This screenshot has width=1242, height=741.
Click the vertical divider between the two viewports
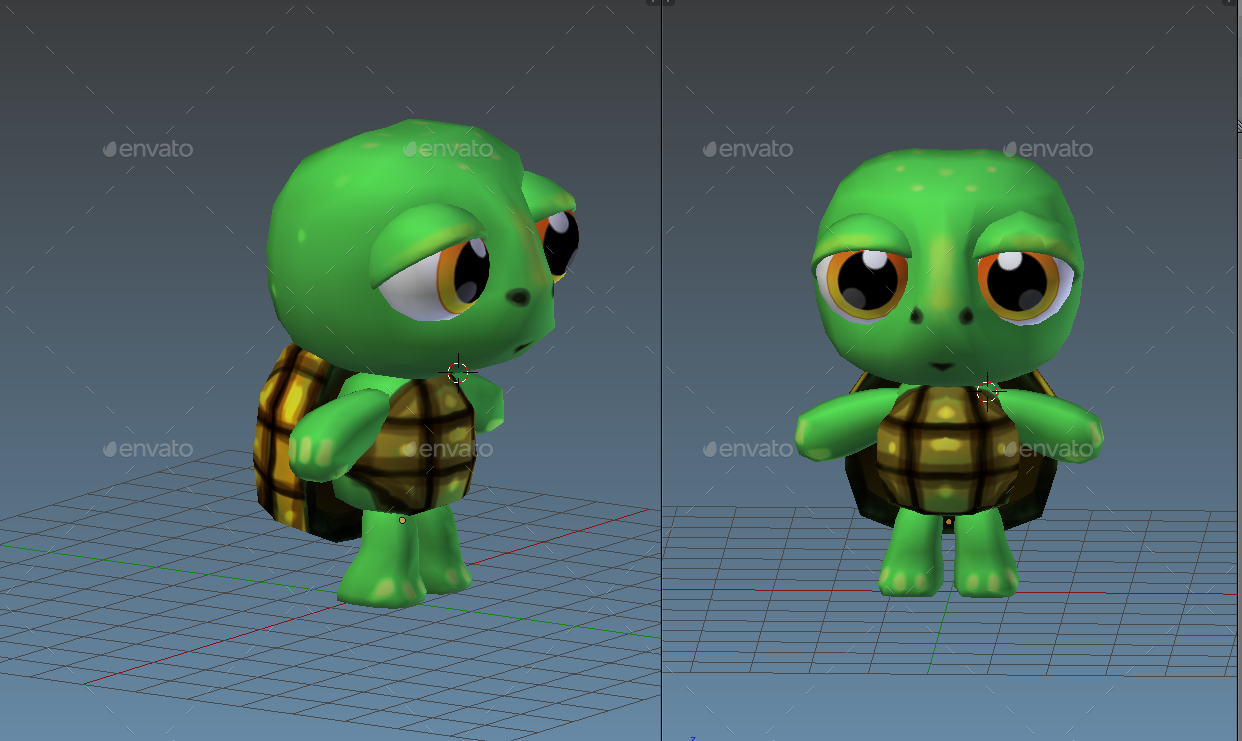pos(660,370)
